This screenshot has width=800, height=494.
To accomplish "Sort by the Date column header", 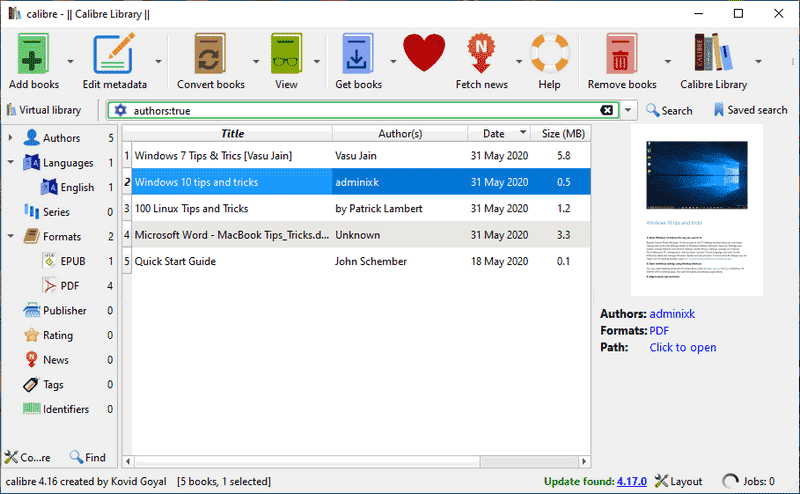I will 499,134.
